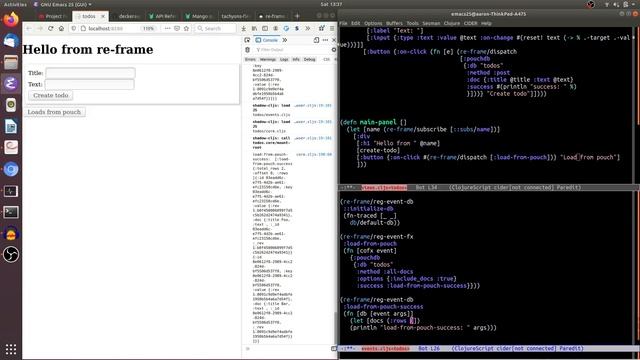Open OBS Studio from the dock
Viewport: 640px width, 360px height.
11,254
